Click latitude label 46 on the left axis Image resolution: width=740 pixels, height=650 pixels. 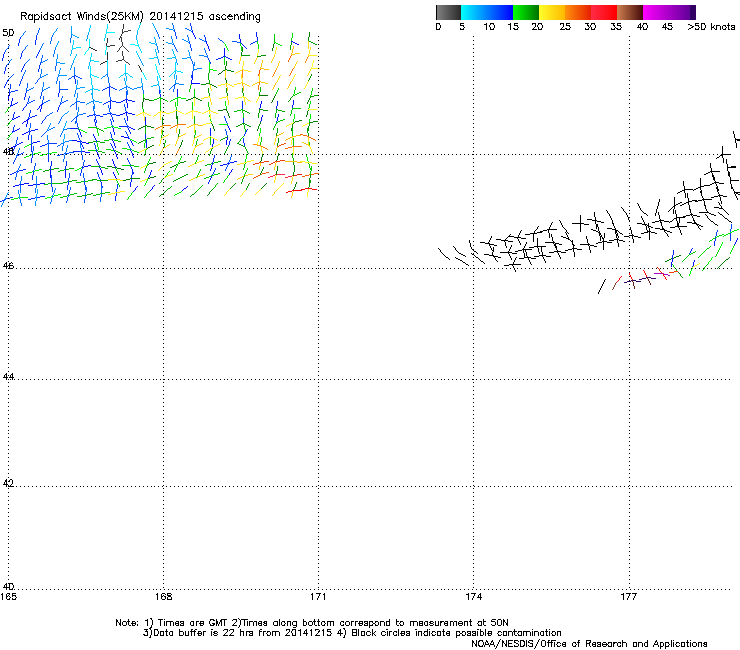8,266
